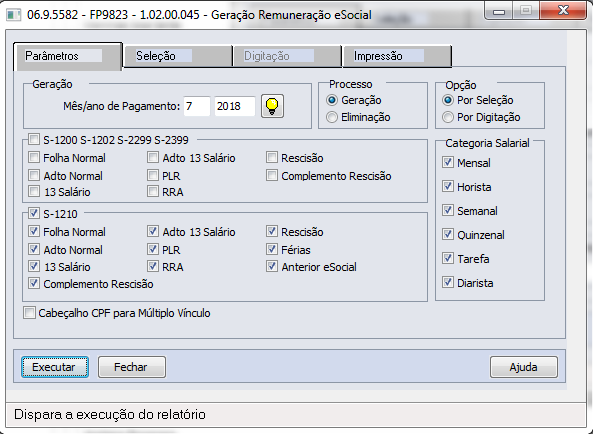
Task: Uncheck the Diarista salary category
Action: pyautogui.click(x=448, y=282)
